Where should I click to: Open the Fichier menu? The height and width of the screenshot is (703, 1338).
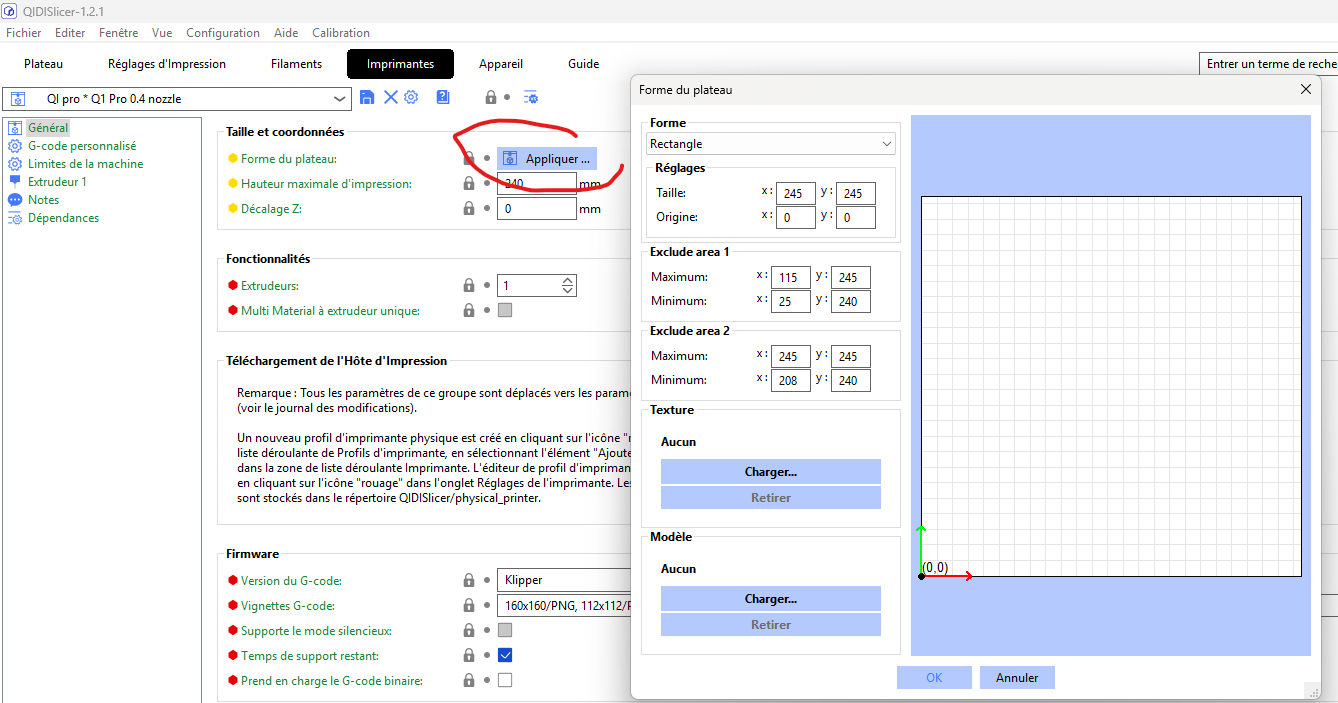tap(24, 33)
